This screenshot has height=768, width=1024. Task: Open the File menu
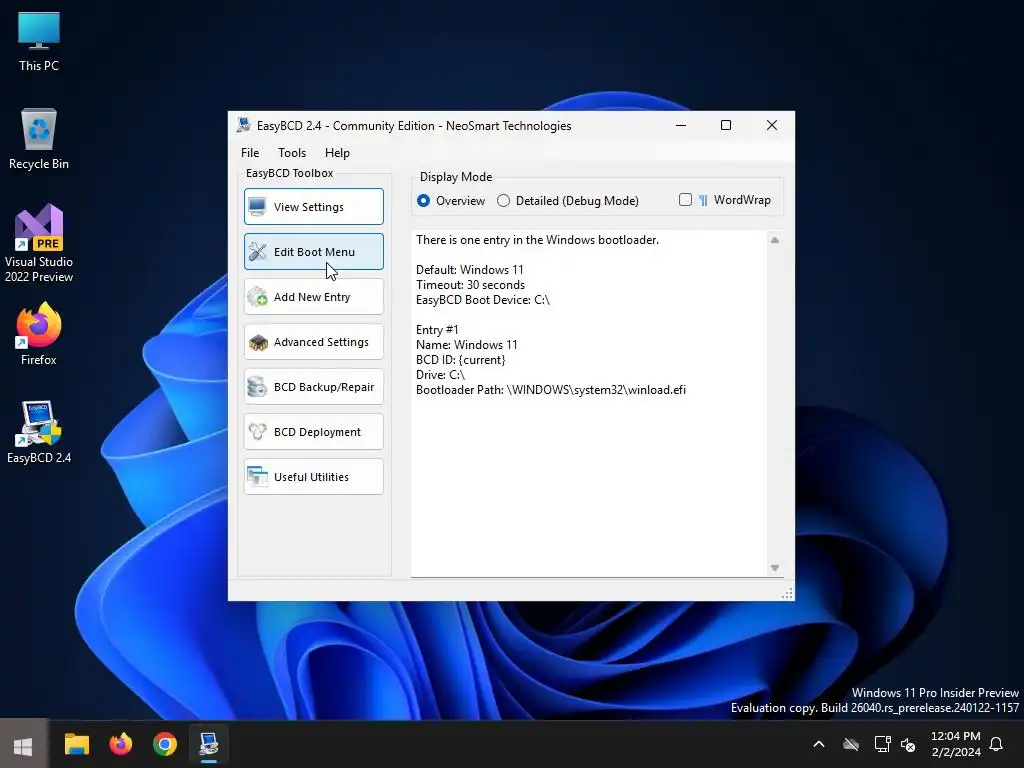(249, 153)
